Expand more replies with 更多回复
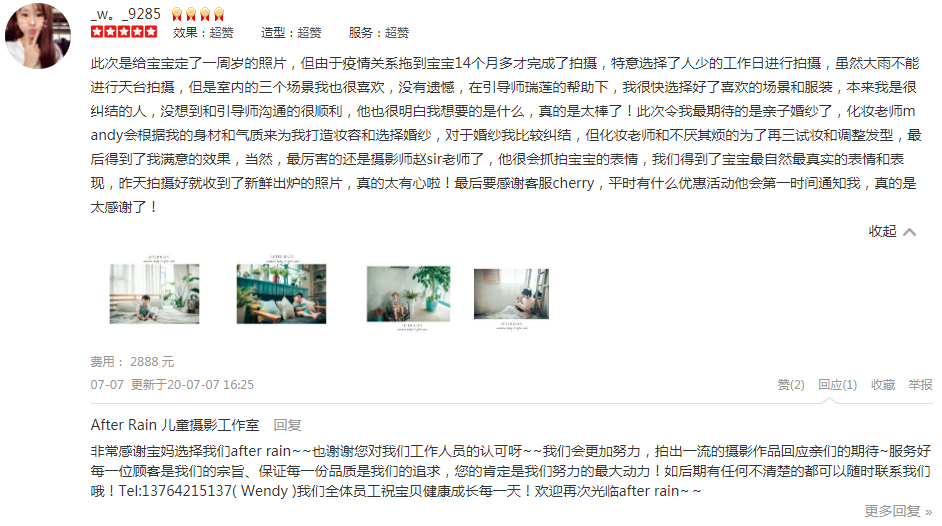This screenshot has height=526, width=942. [x=898, y=511]
